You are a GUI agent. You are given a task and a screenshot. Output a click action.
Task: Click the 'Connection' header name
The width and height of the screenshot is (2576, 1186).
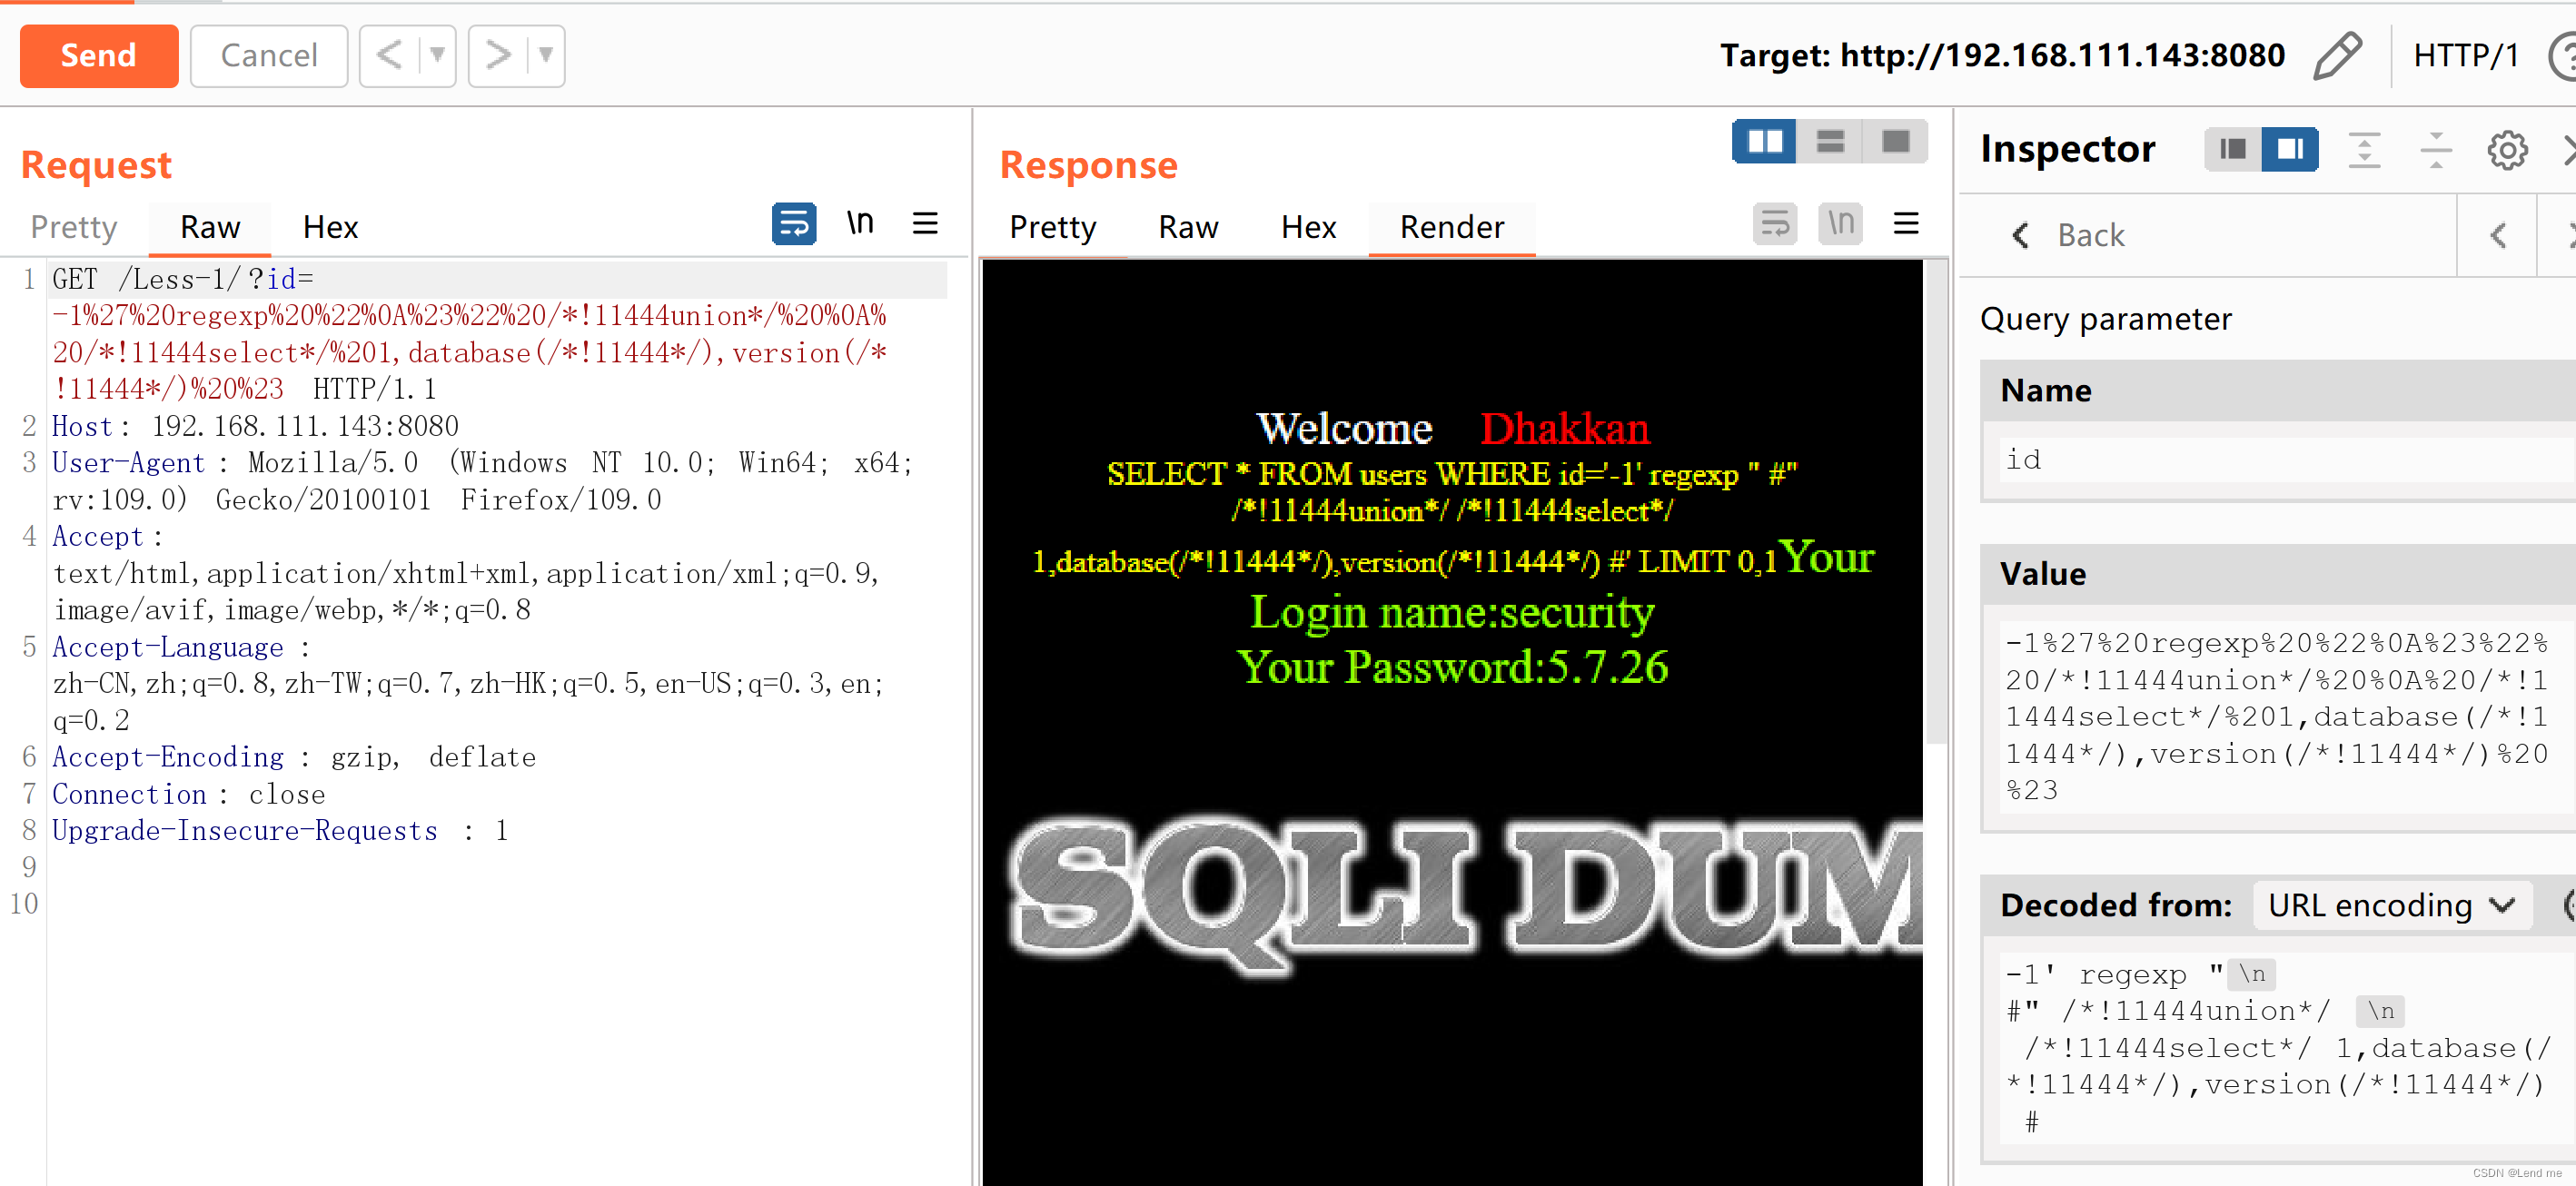129,794
